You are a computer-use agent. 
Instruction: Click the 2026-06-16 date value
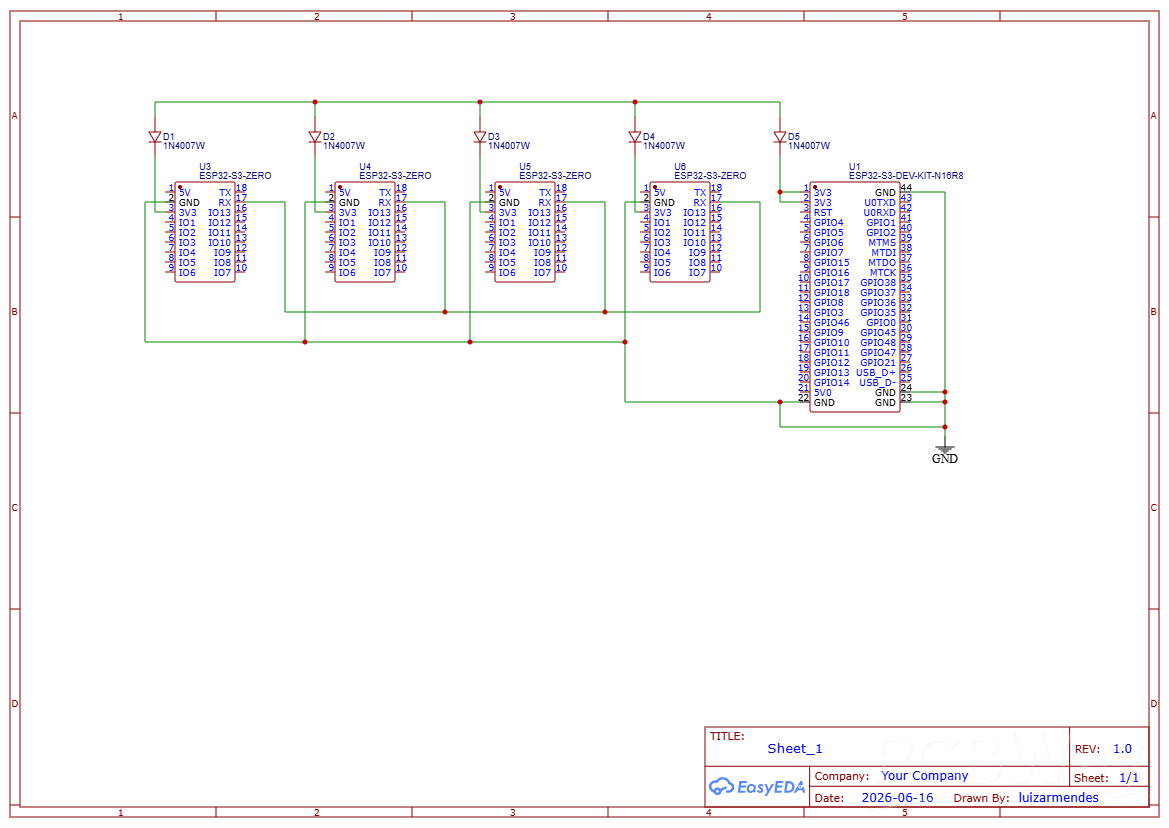[897, 797]
